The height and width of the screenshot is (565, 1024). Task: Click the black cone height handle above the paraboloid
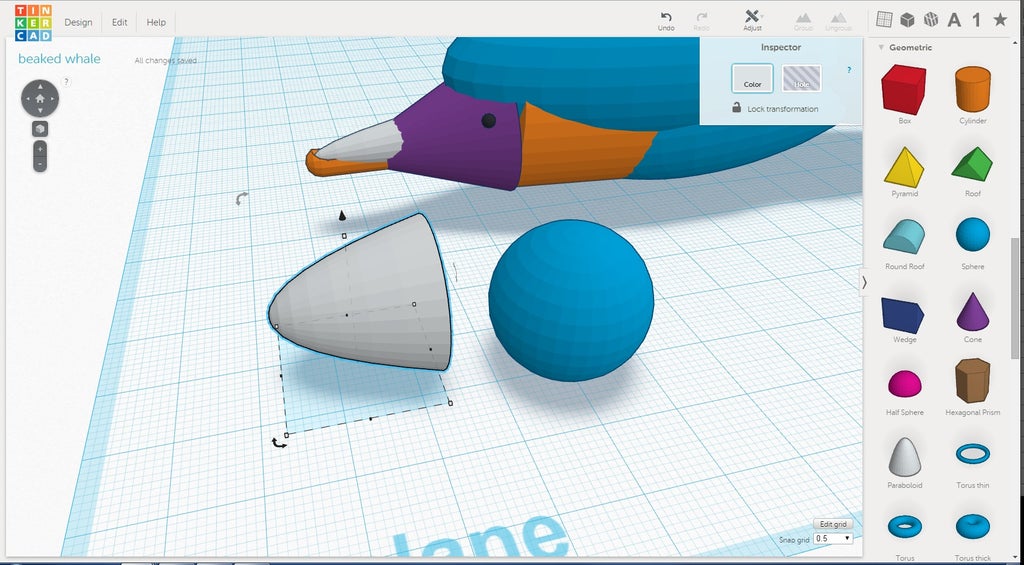[x=342, y=216]
